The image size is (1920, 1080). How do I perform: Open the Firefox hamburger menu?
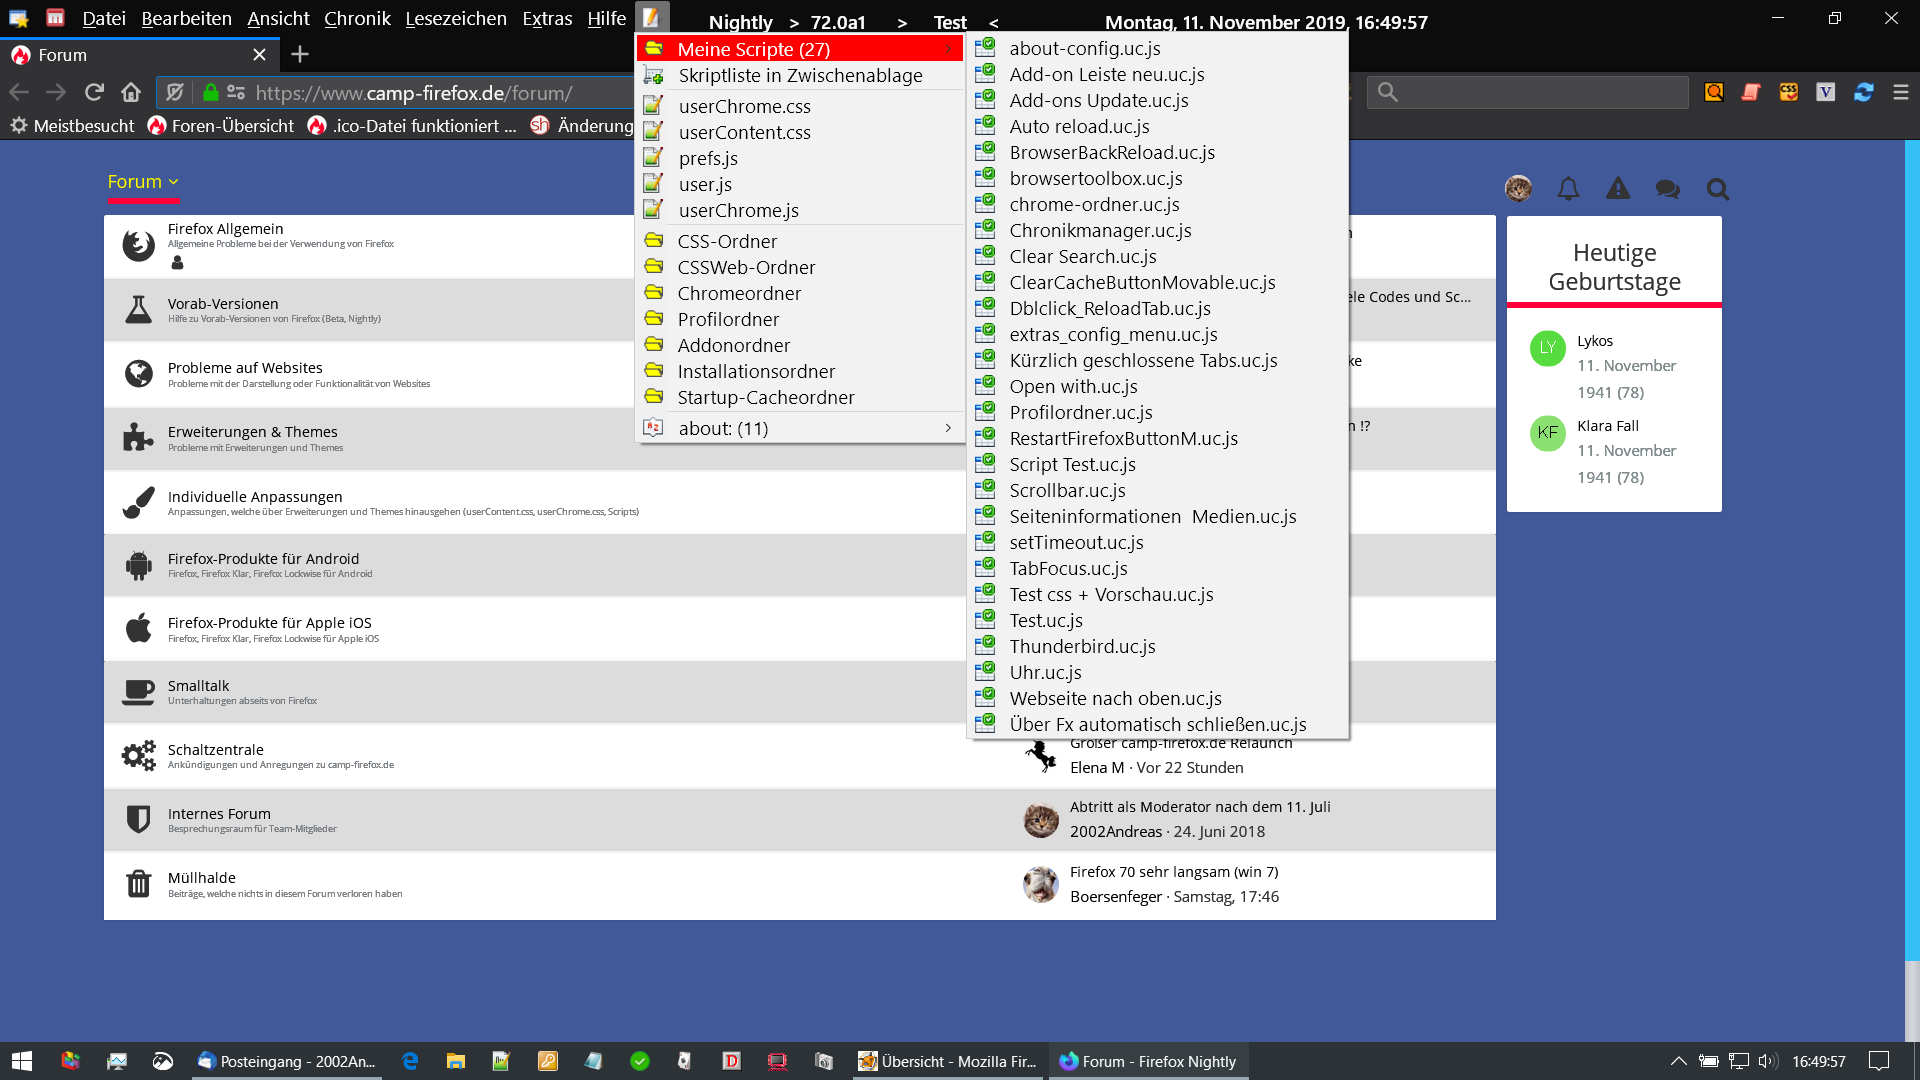pyautogui.click(x=1900, y=92)
